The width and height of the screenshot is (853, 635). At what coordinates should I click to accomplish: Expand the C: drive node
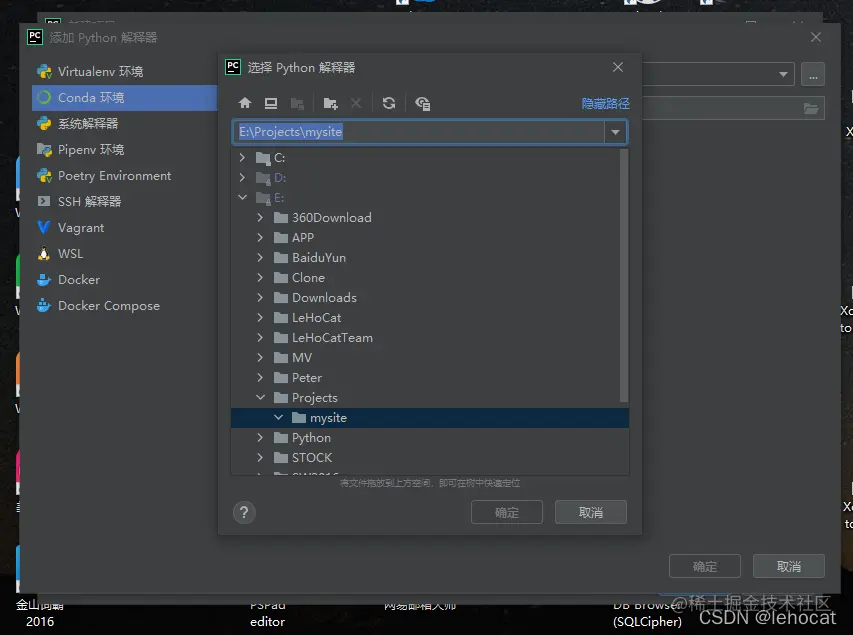tap(242, 158)
